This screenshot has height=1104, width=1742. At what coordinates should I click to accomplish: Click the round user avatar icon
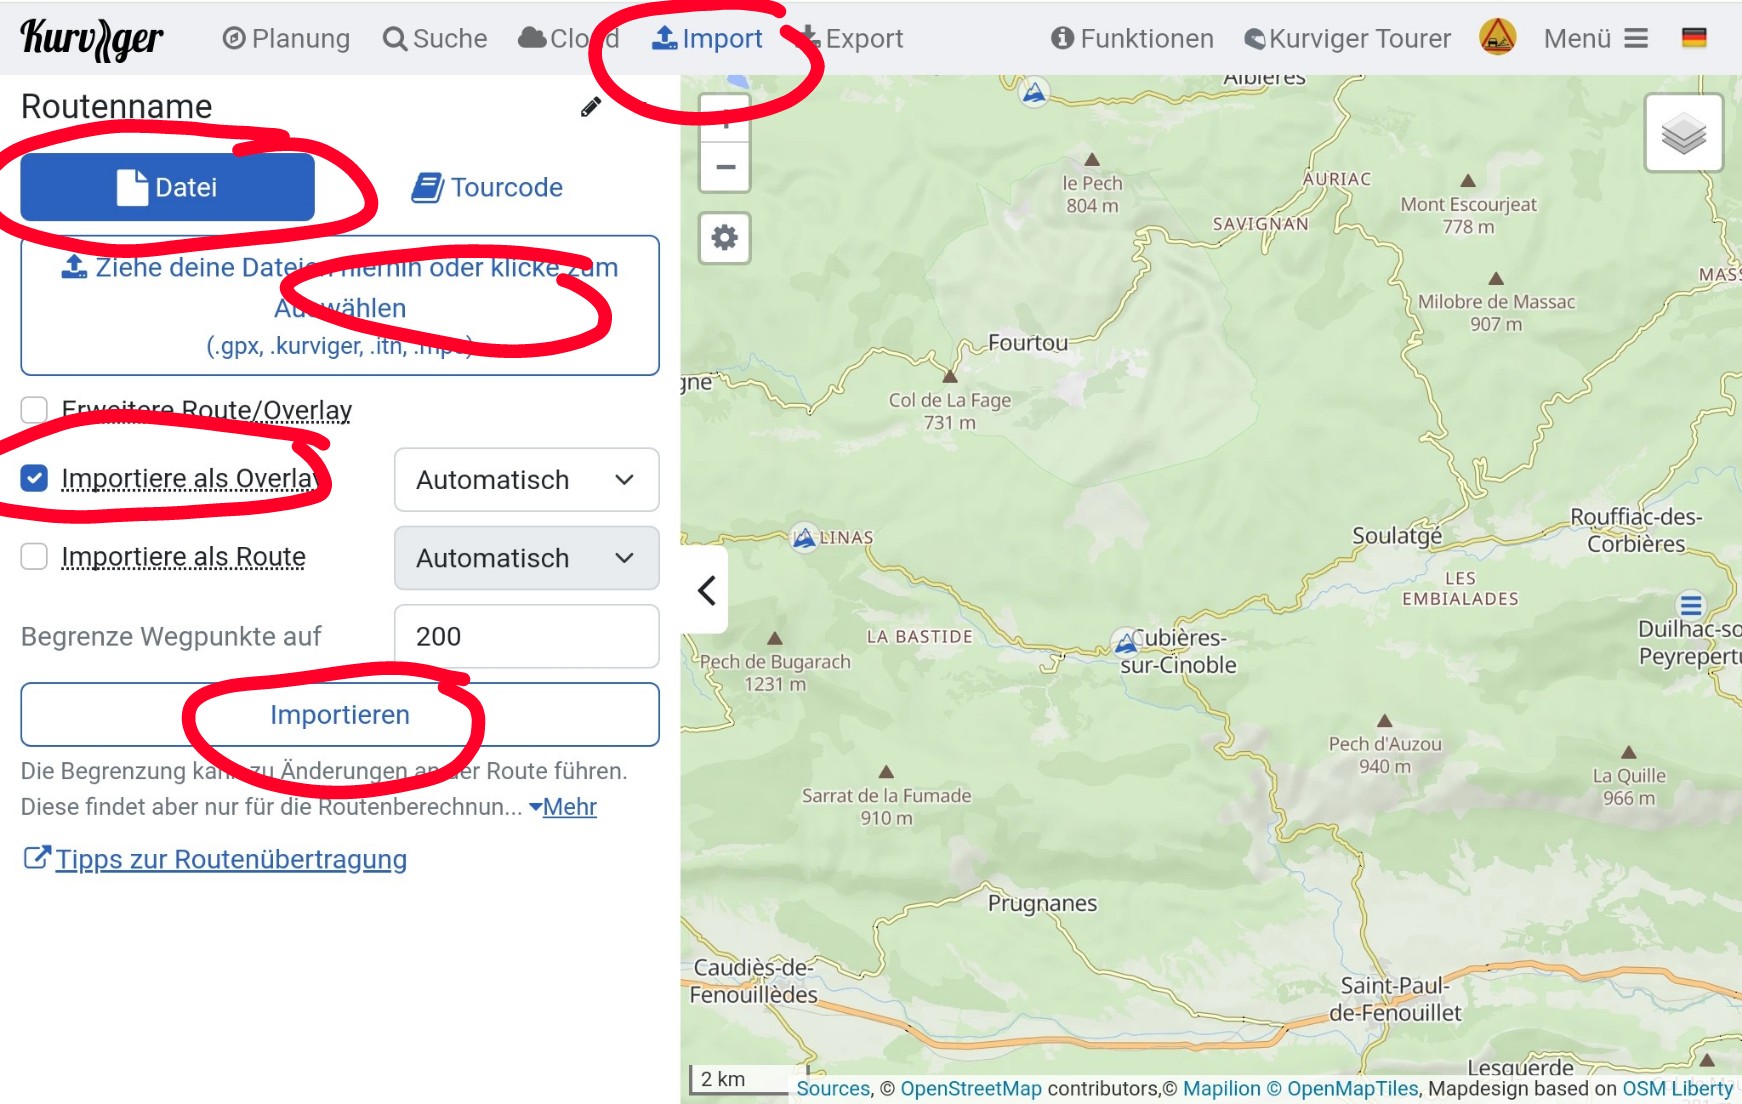(1497, 38)
